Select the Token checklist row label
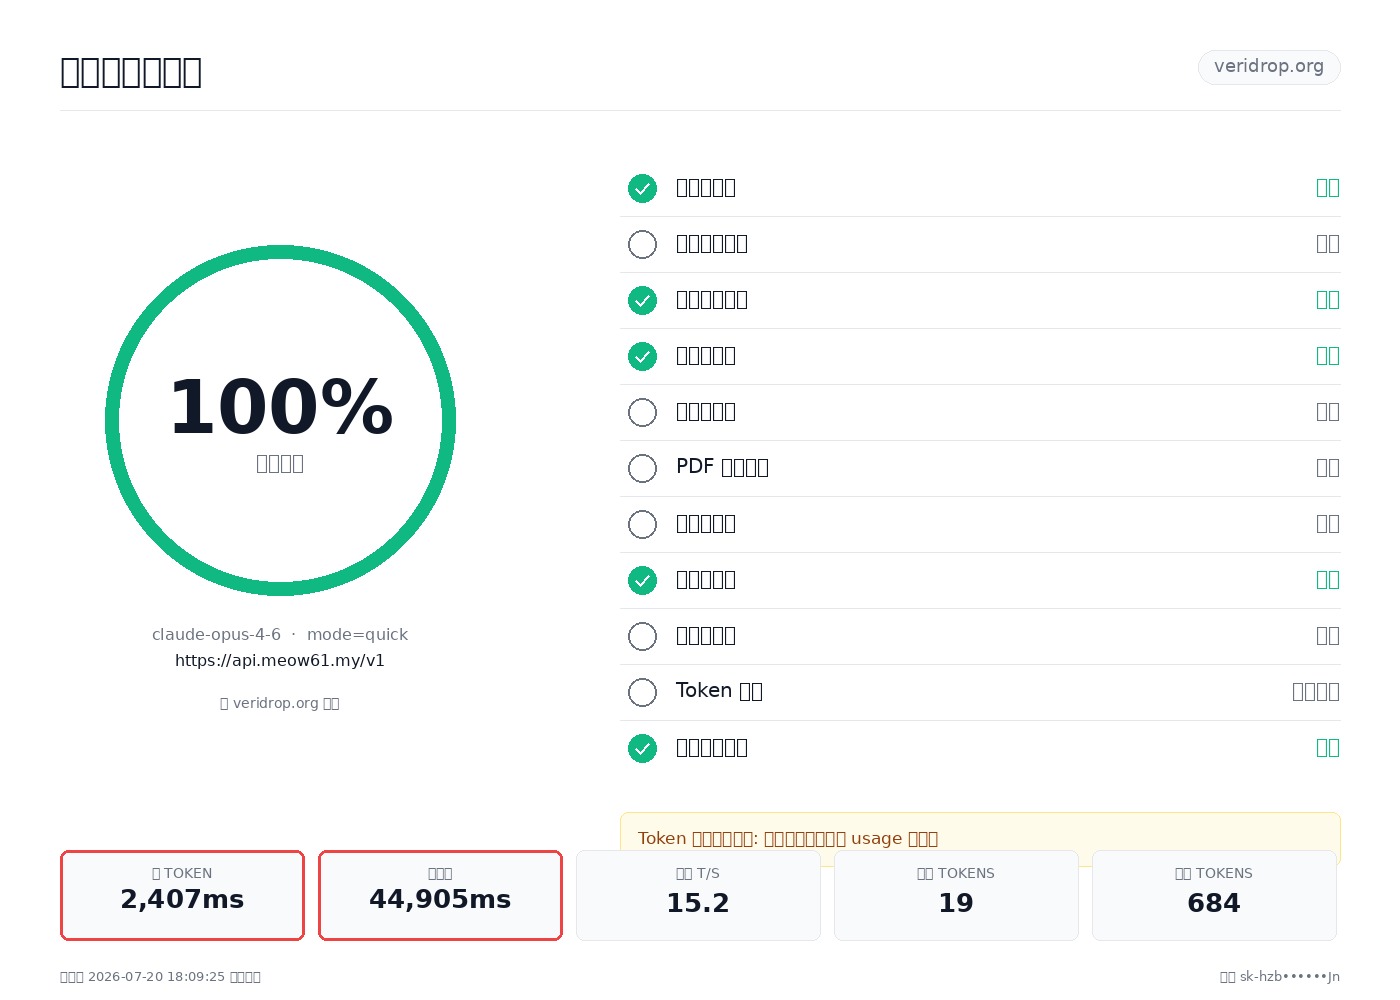Viewport: 1400px width, 1000px height. pyautogui.click(x=719, y=691)
